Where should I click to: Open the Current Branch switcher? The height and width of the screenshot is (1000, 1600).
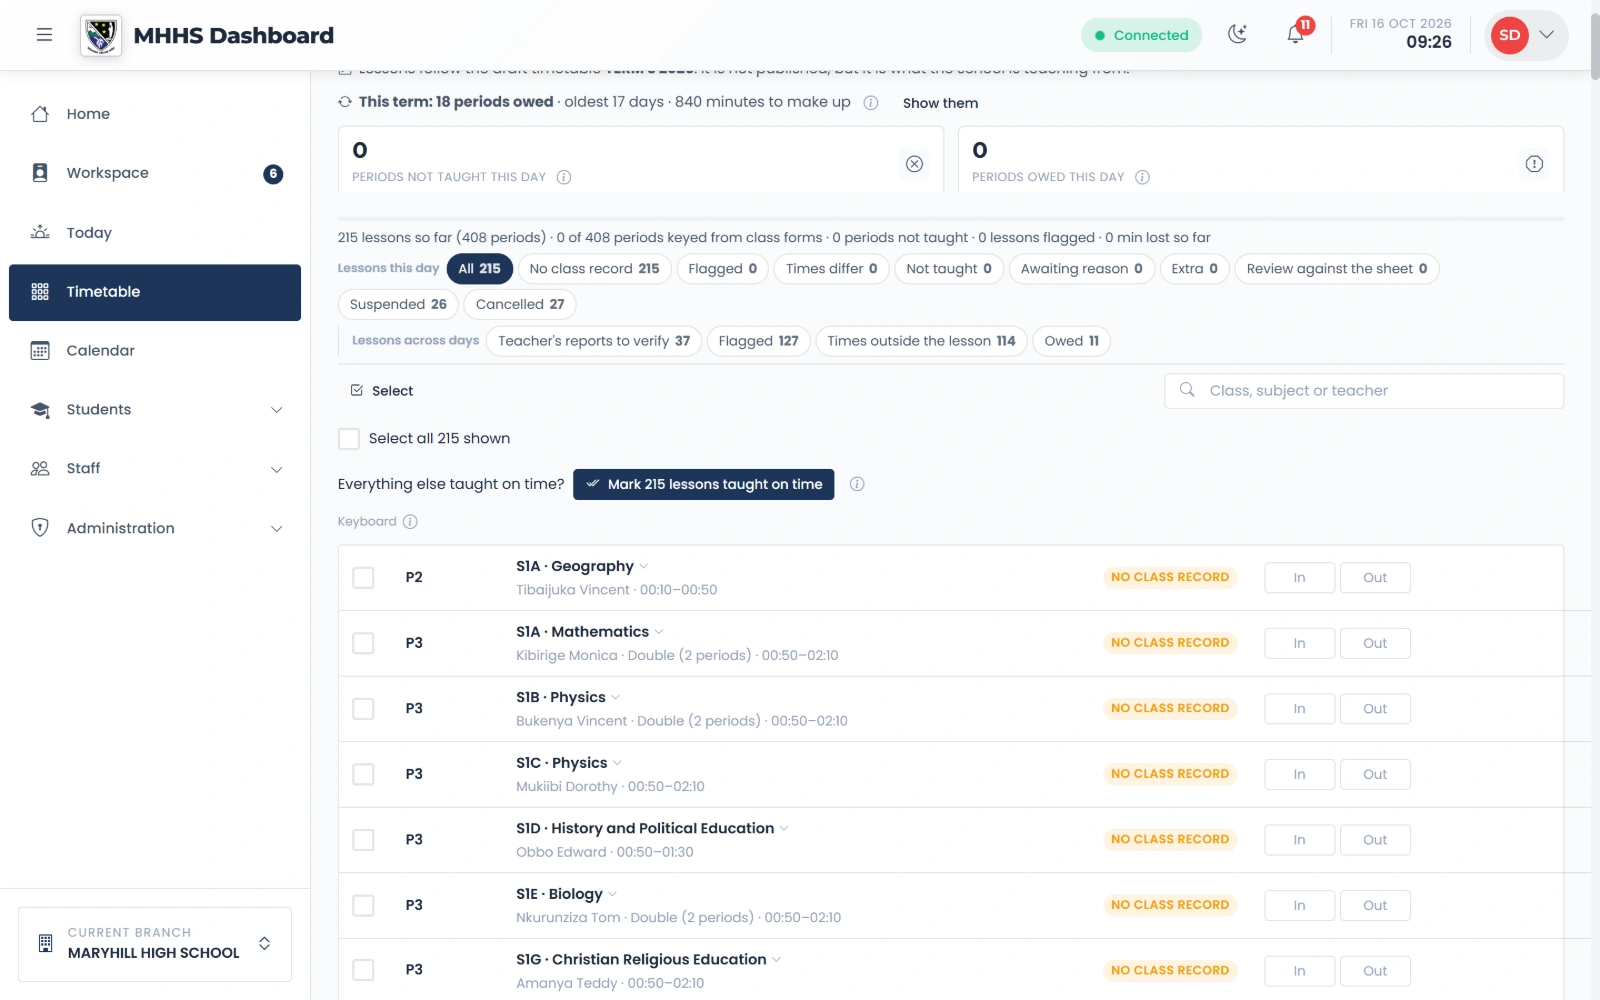155,944
